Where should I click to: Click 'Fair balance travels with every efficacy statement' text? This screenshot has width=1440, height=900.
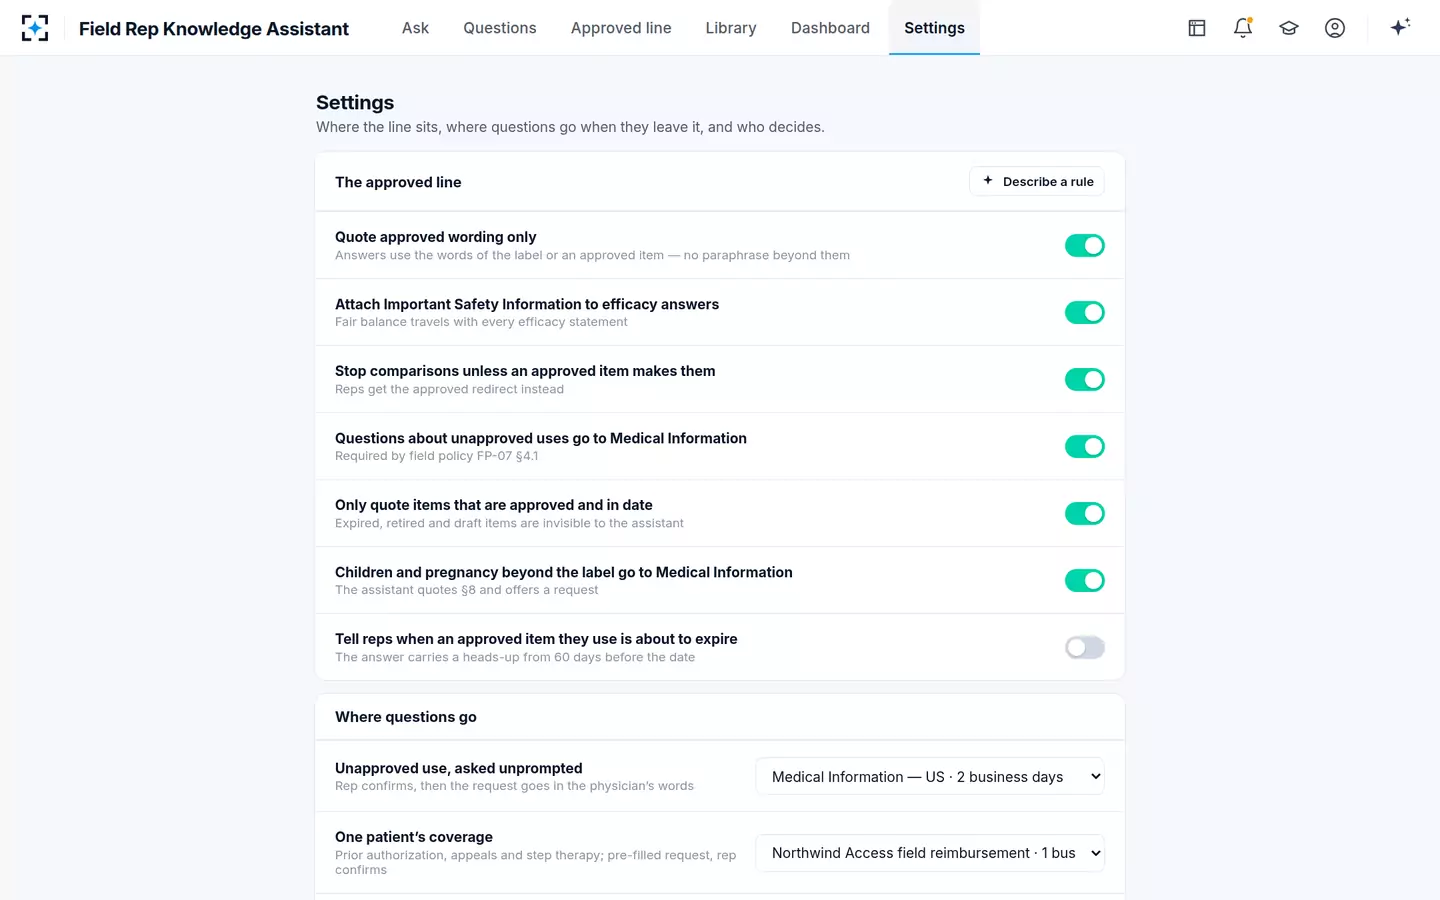click(481, 322)
